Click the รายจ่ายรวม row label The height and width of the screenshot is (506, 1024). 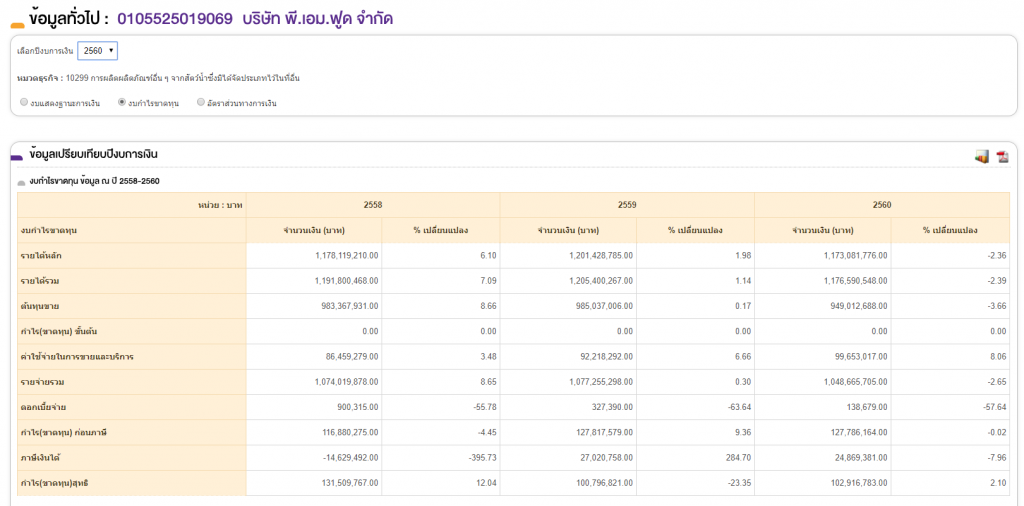pos(40,382)
